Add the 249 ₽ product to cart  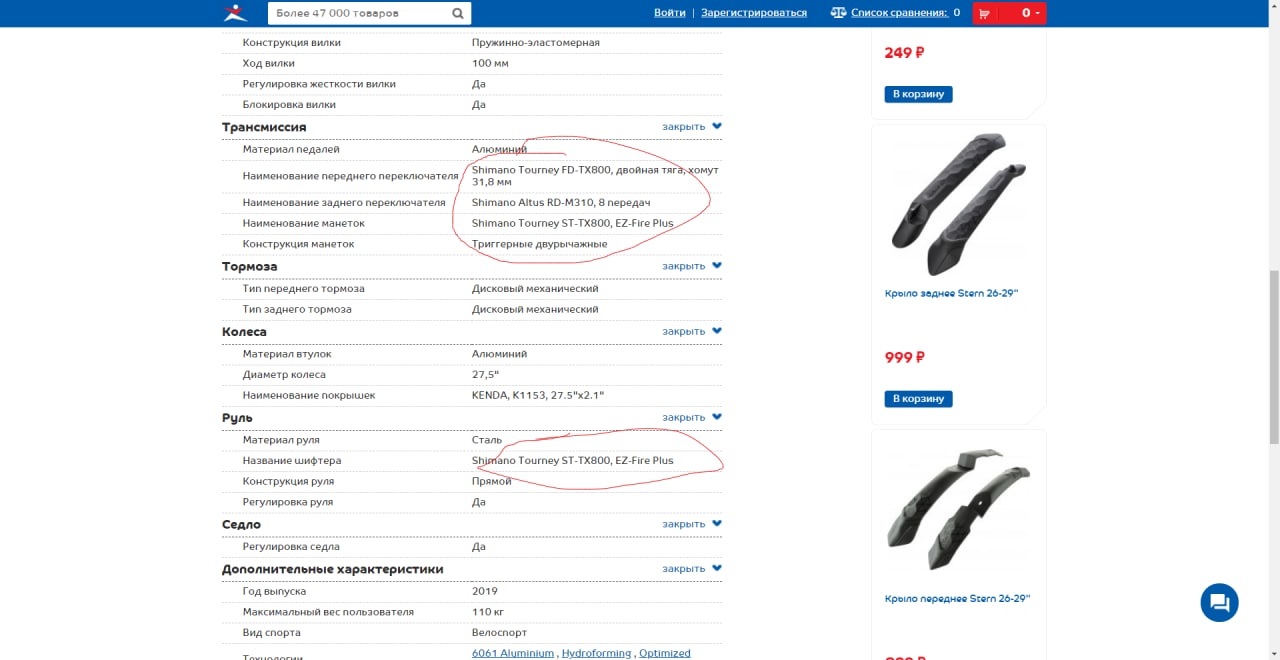point(918,94)
